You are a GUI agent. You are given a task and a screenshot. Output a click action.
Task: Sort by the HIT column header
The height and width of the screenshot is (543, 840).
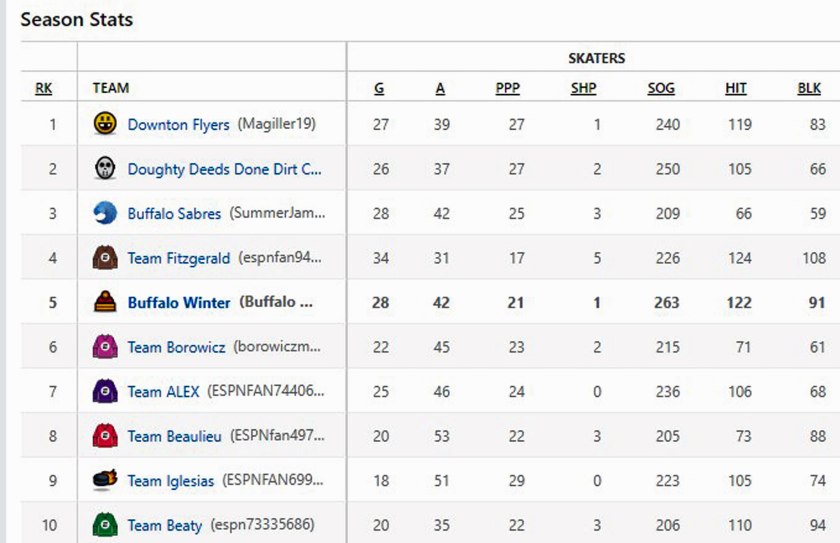[736, 88]
